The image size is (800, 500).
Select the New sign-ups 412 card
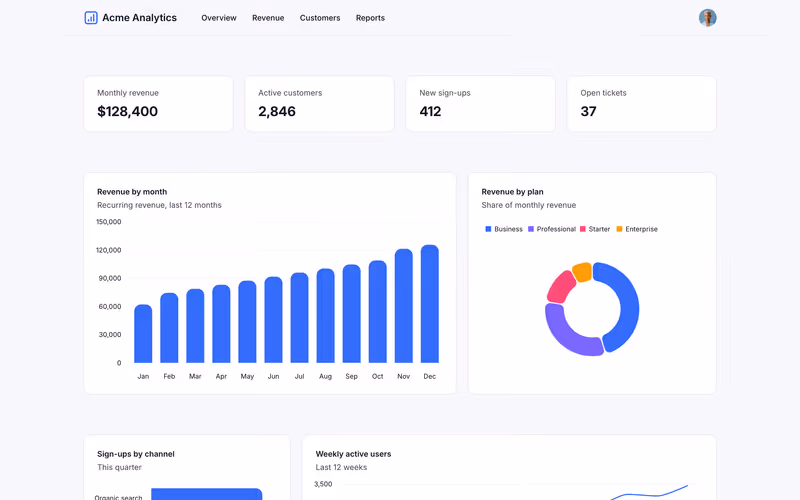481,104
